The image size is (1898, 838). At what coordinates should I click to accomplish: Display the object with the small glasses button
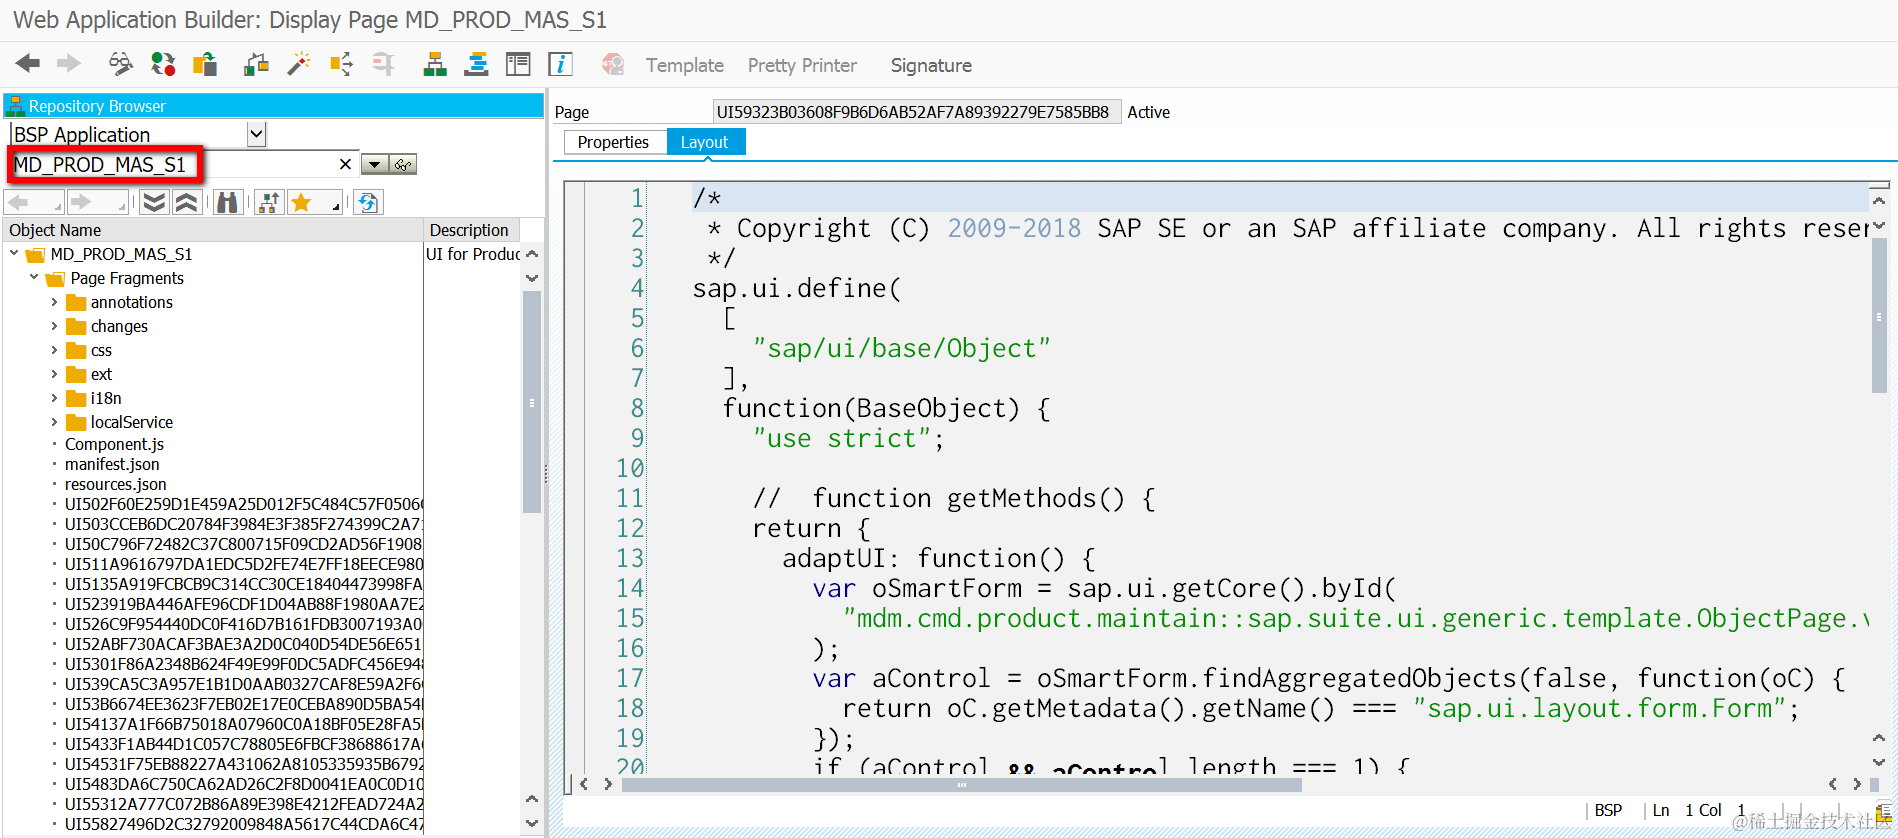pyautogui.click(x=403, y=165)
